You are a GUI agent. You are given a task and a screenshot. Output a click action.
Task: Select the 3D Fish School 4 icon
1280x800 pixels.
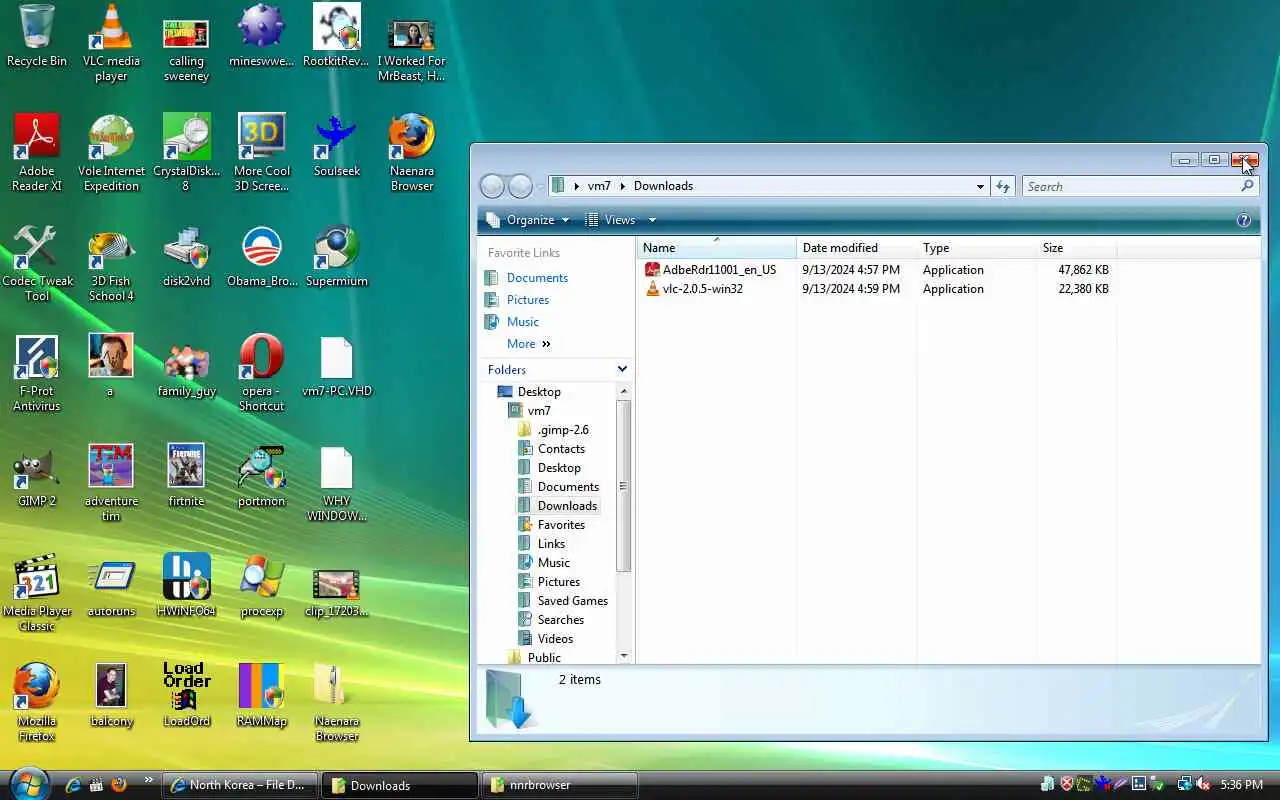point(111,262)
